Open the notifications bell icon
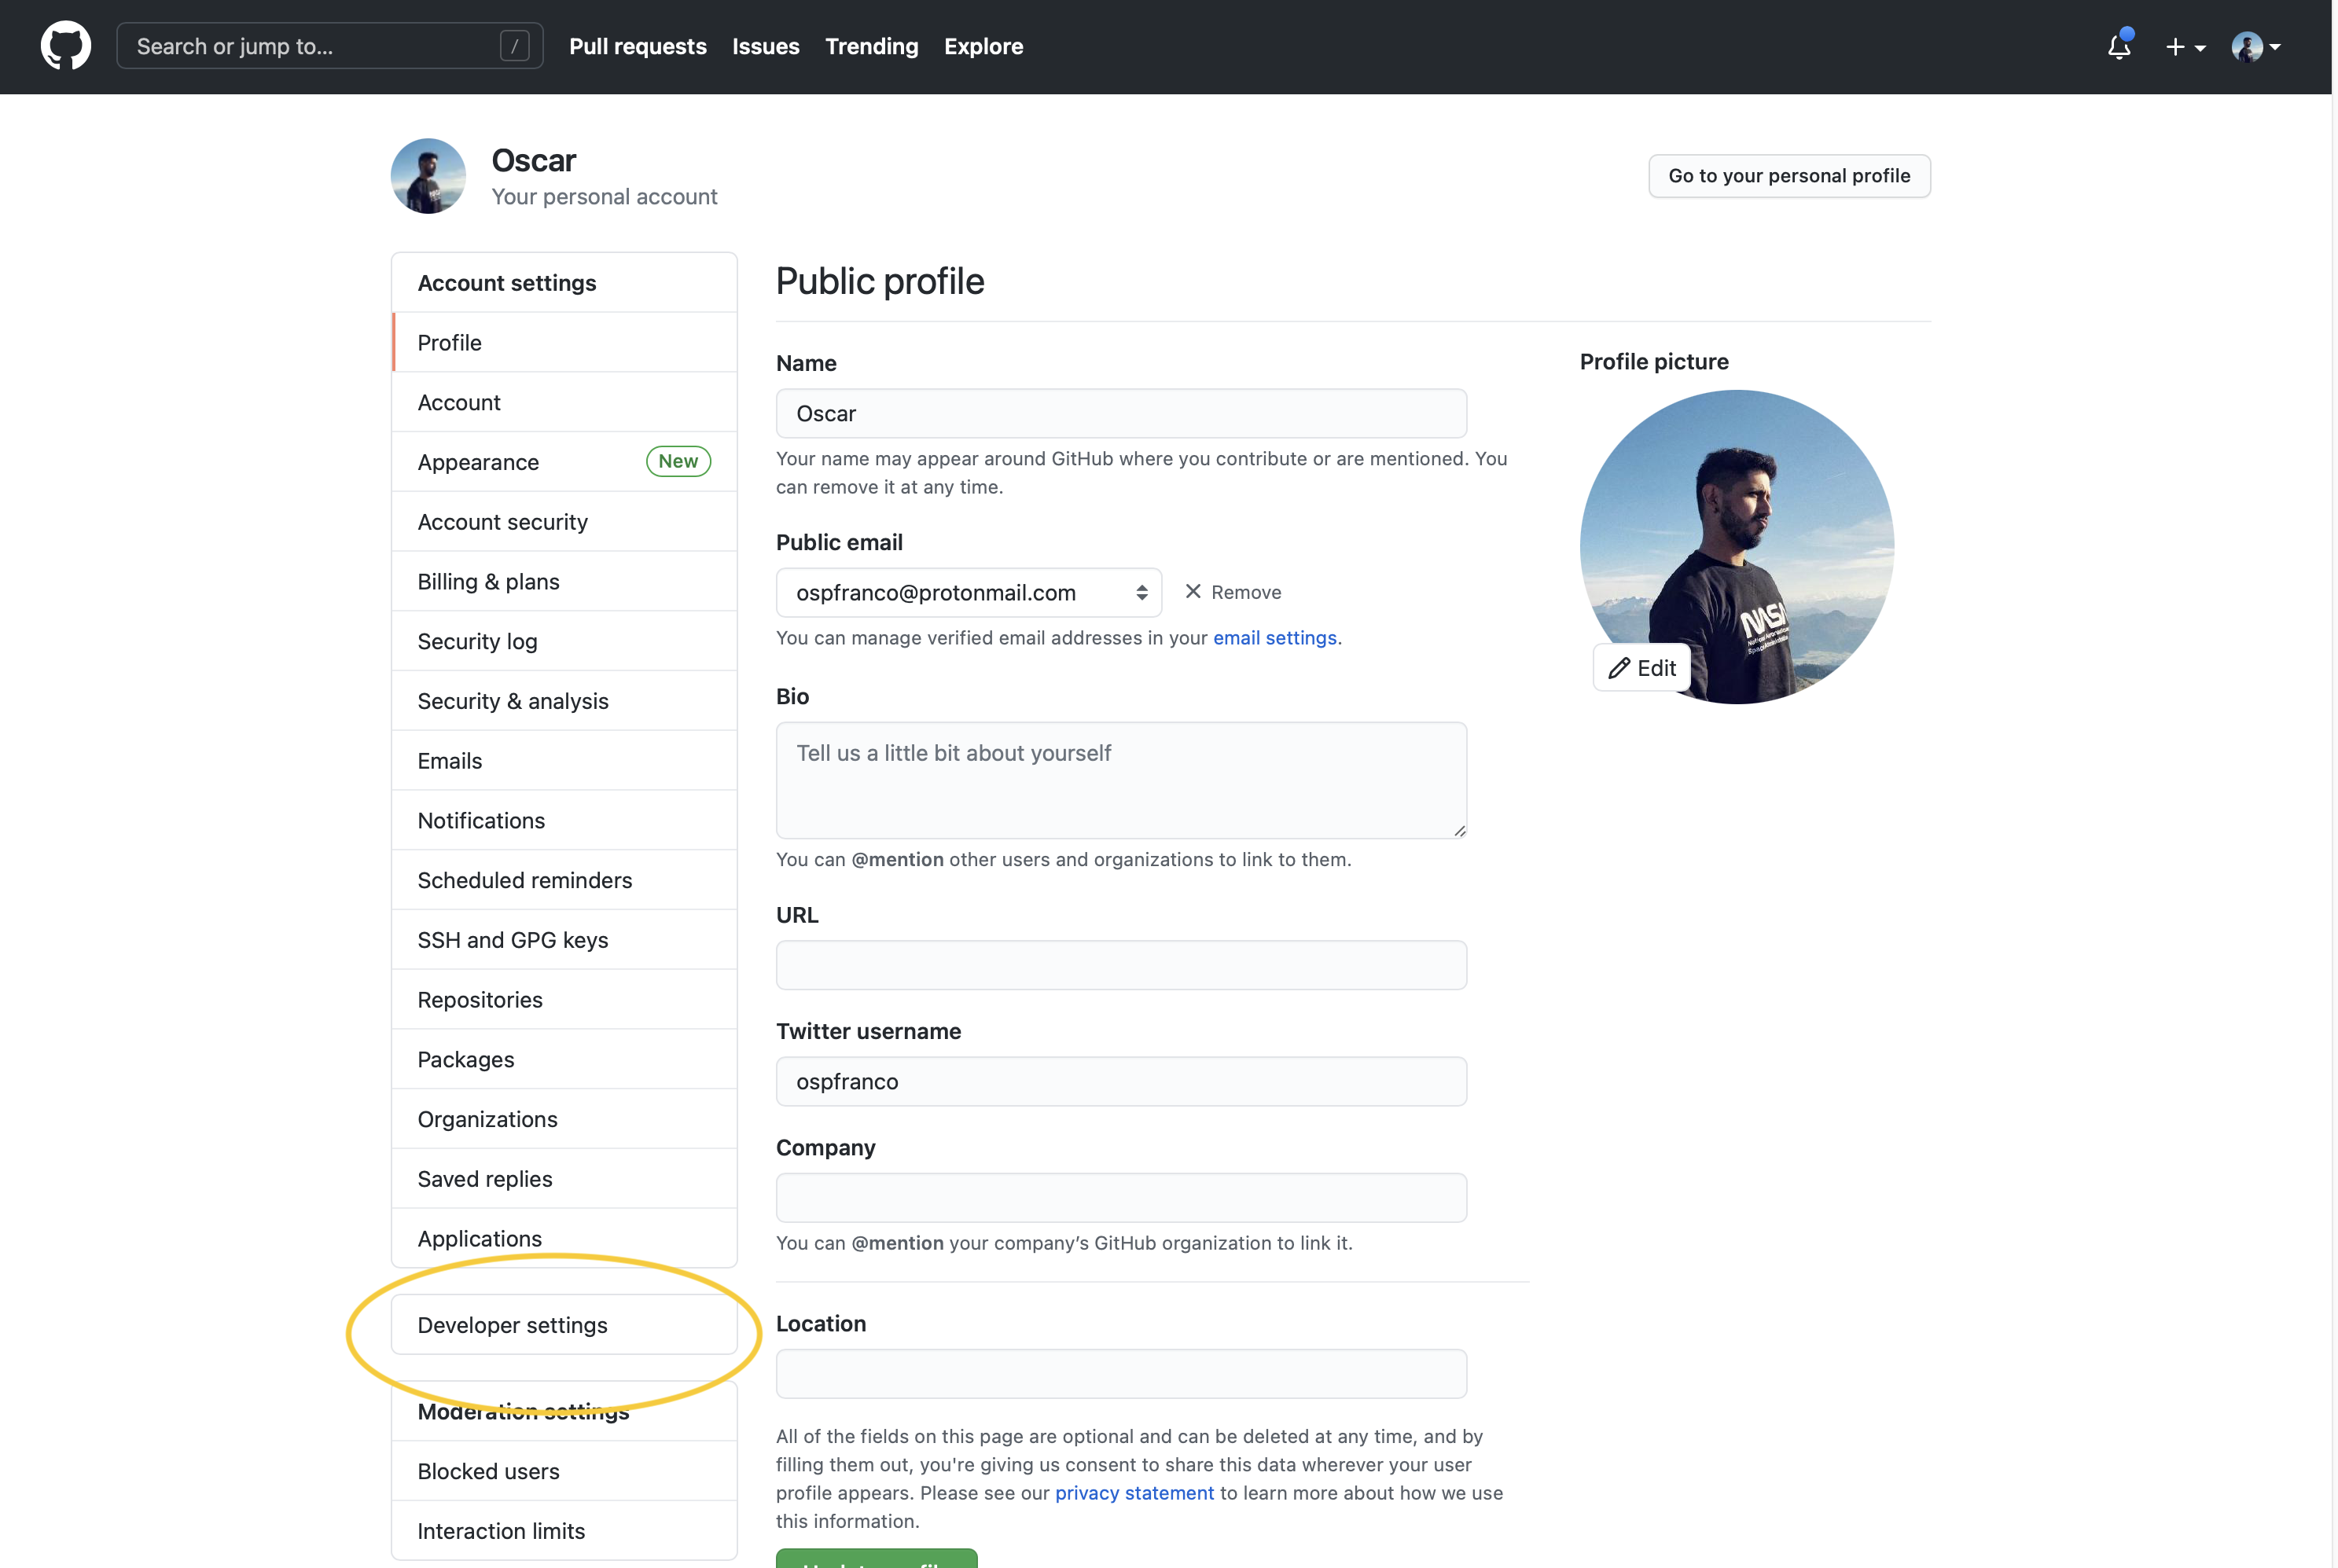This screenshot has height=1568, width=2338. [x=2119, y=46]
